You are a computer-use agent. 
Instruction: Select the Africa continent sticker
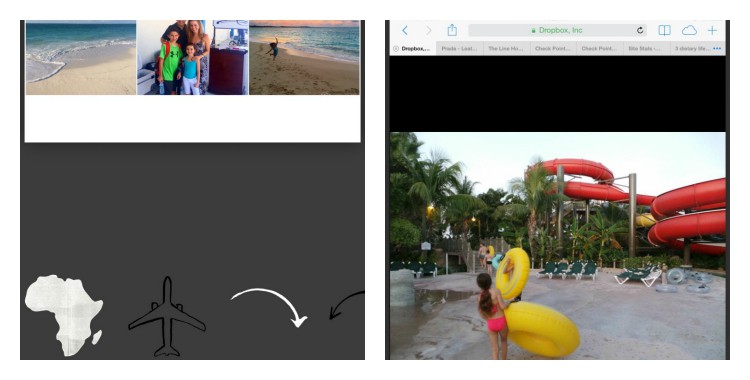click(x=64, y=315)
